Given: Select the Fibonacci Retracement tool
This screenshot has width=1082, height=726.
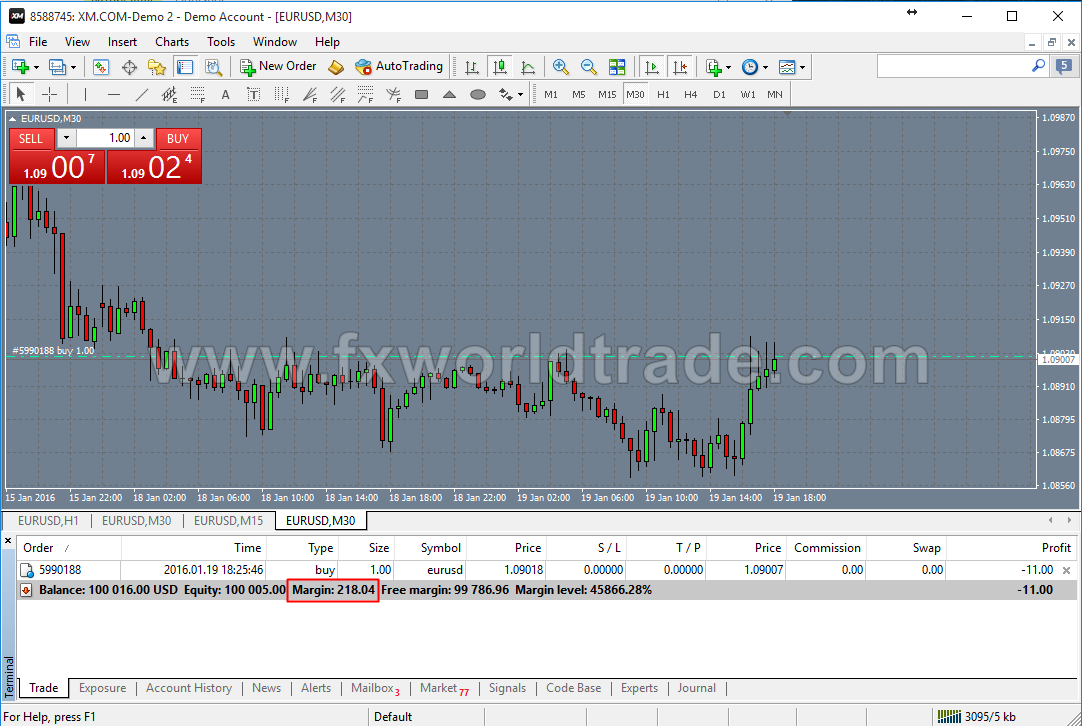Looking at the screenshot, I should pyautogui.click(x=198, y=94).
